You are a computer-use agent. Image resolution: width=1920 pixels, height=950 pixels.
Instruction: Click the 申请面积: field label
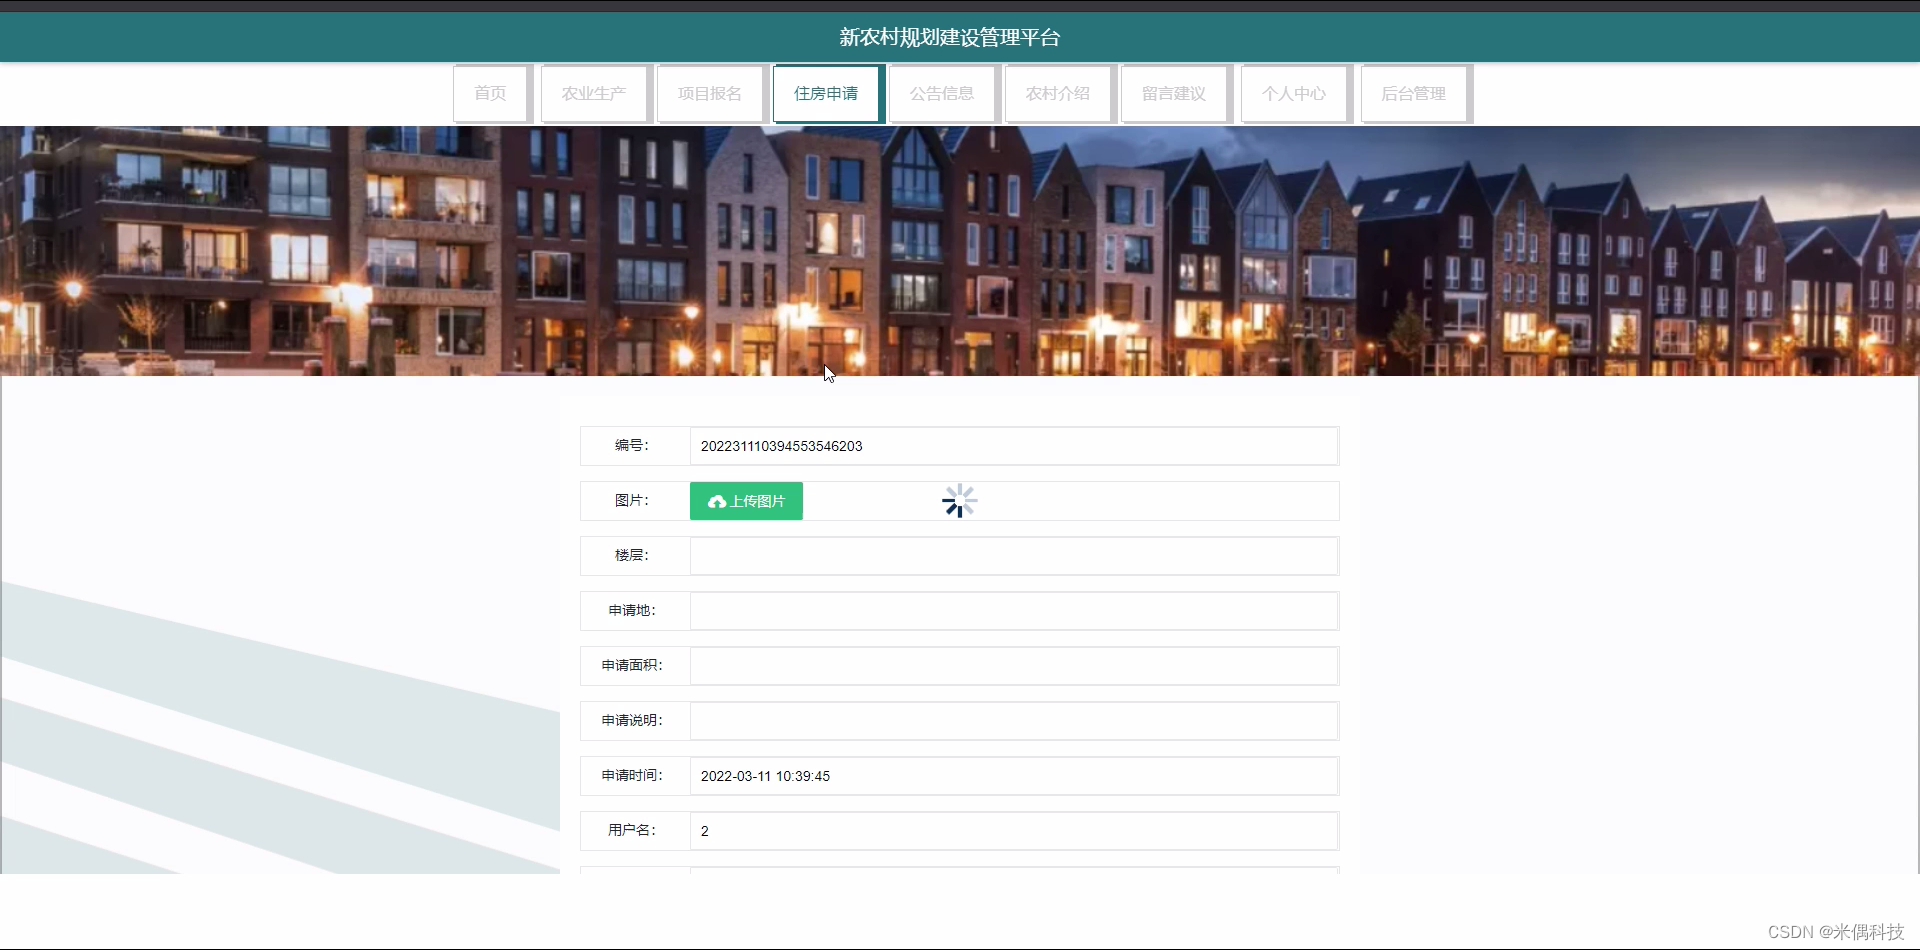[x=632, y=666]
